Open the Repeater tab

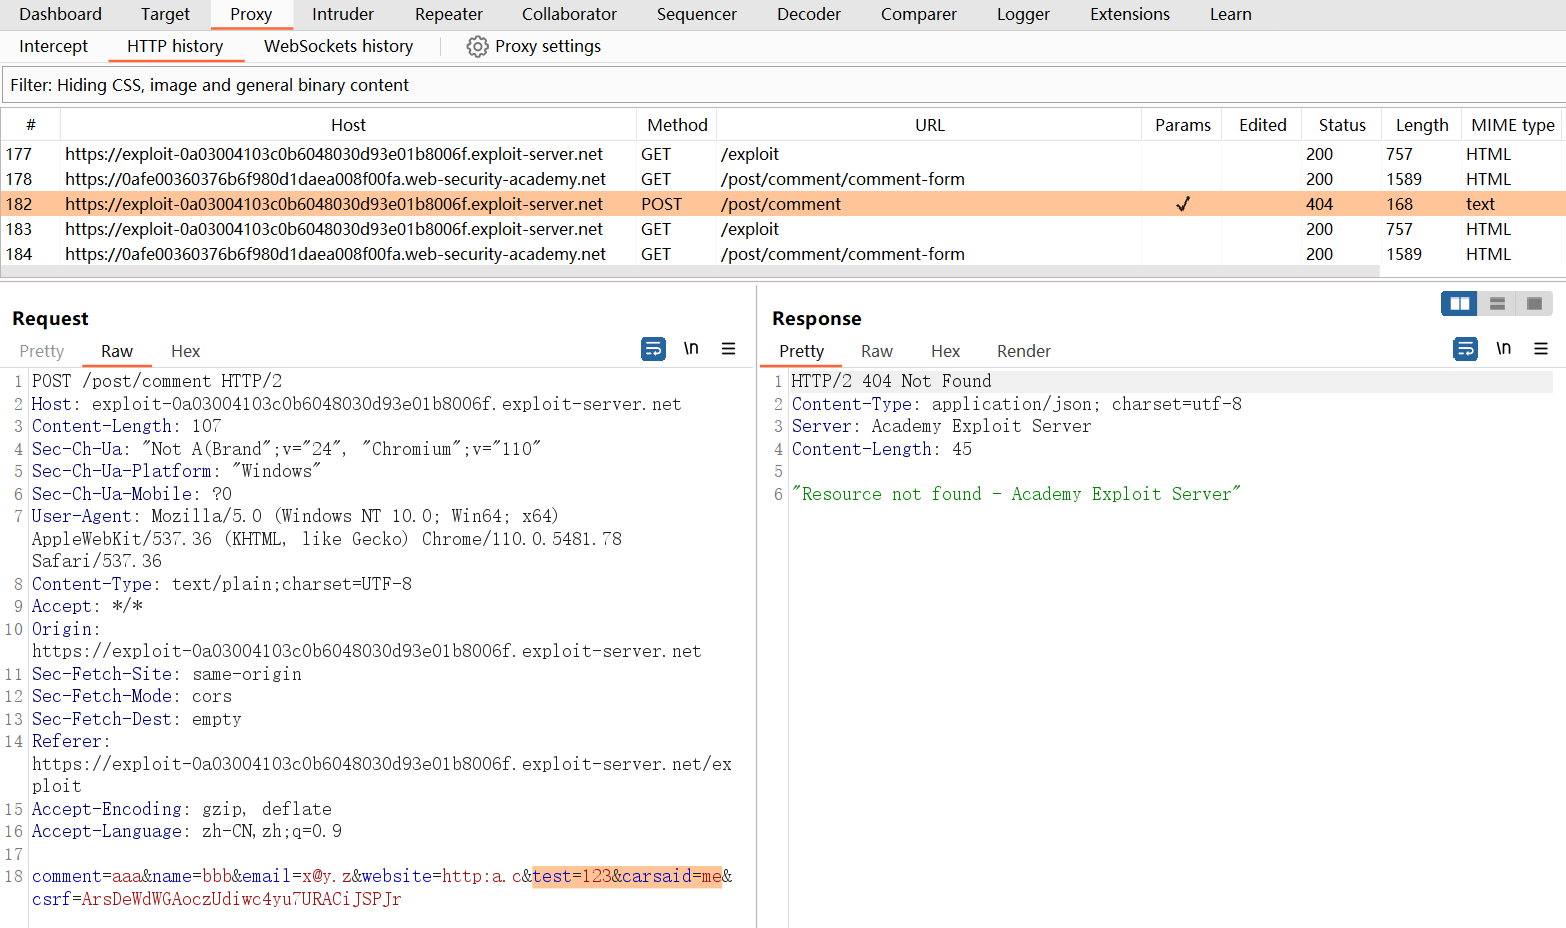[448, 14]
